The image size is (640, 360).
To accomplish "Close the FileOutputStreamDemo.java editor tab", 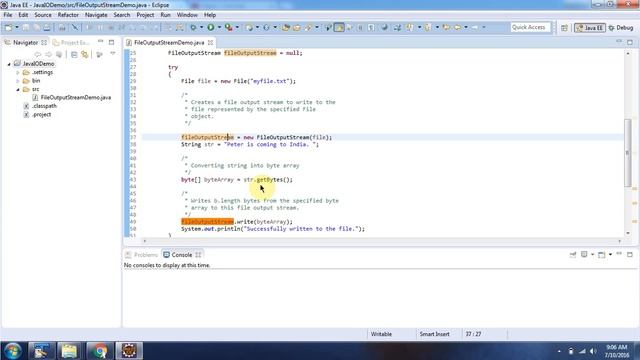I will [210, 42].
